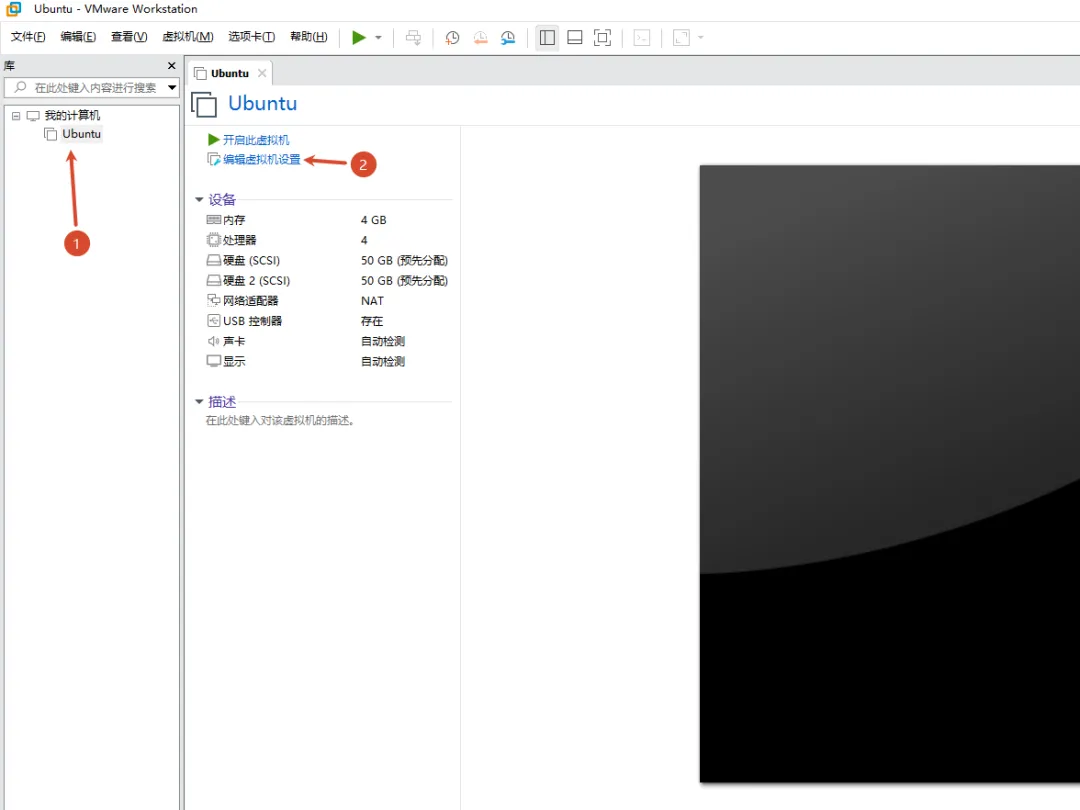This screenshot has height=810, width=1080.
Task: Click the memory chip icon beside 内存
Action: [x=214, y=220]
